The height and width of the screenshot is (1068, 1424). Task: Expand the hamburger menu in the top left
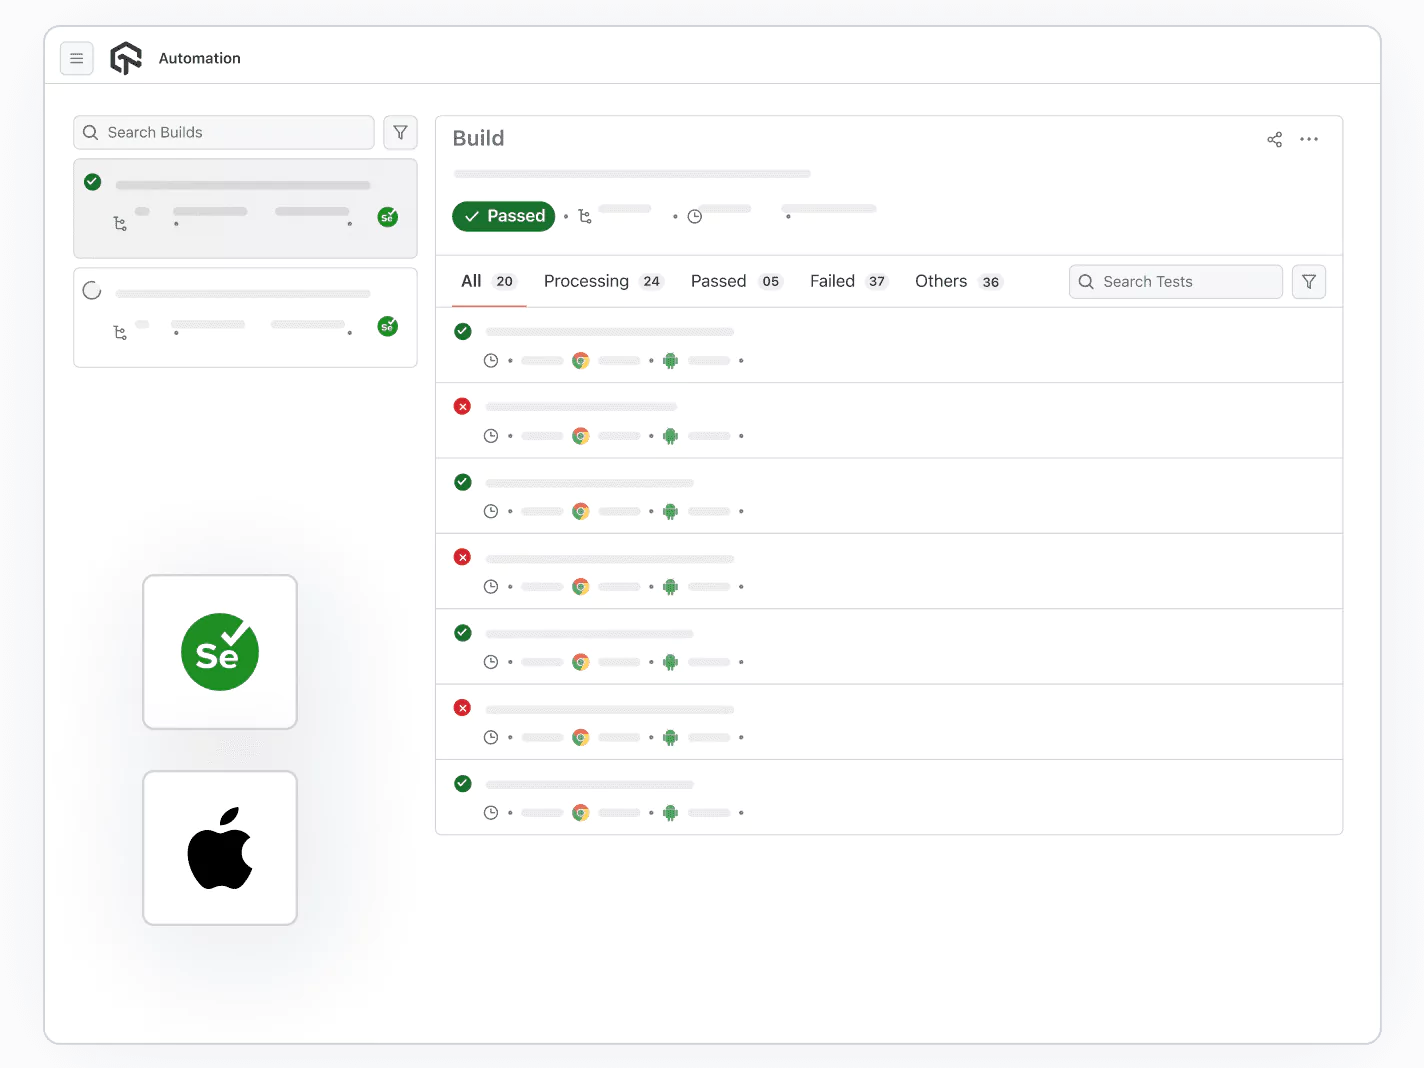click(x=77, y=58)
